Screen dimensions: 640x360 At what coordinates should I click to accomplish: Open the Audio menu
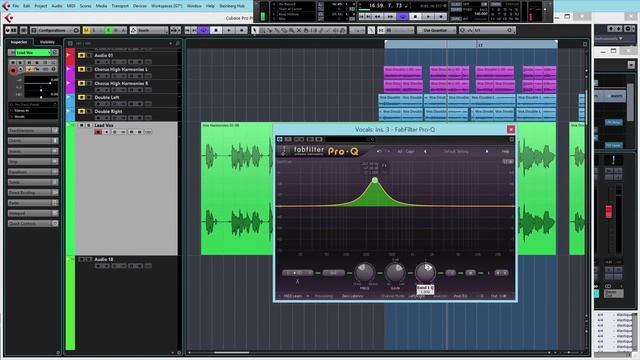[57, 6]
